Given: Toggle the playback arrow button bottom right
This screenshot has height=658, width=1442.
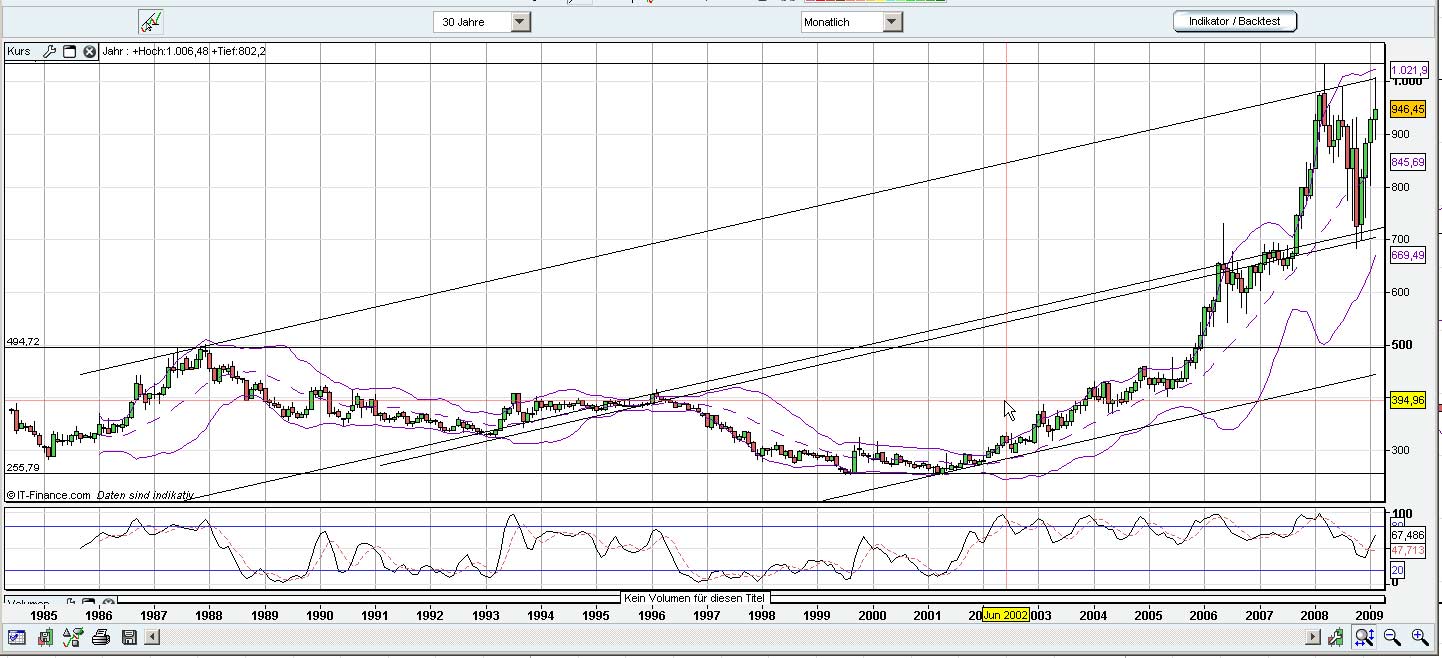Looking at the screenshot, I should (x=1312, y=637).
